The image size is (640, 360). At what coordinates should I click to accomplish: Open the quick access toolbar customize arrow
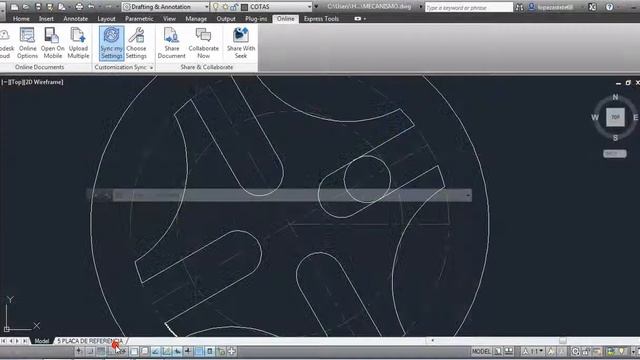(316, 7)
